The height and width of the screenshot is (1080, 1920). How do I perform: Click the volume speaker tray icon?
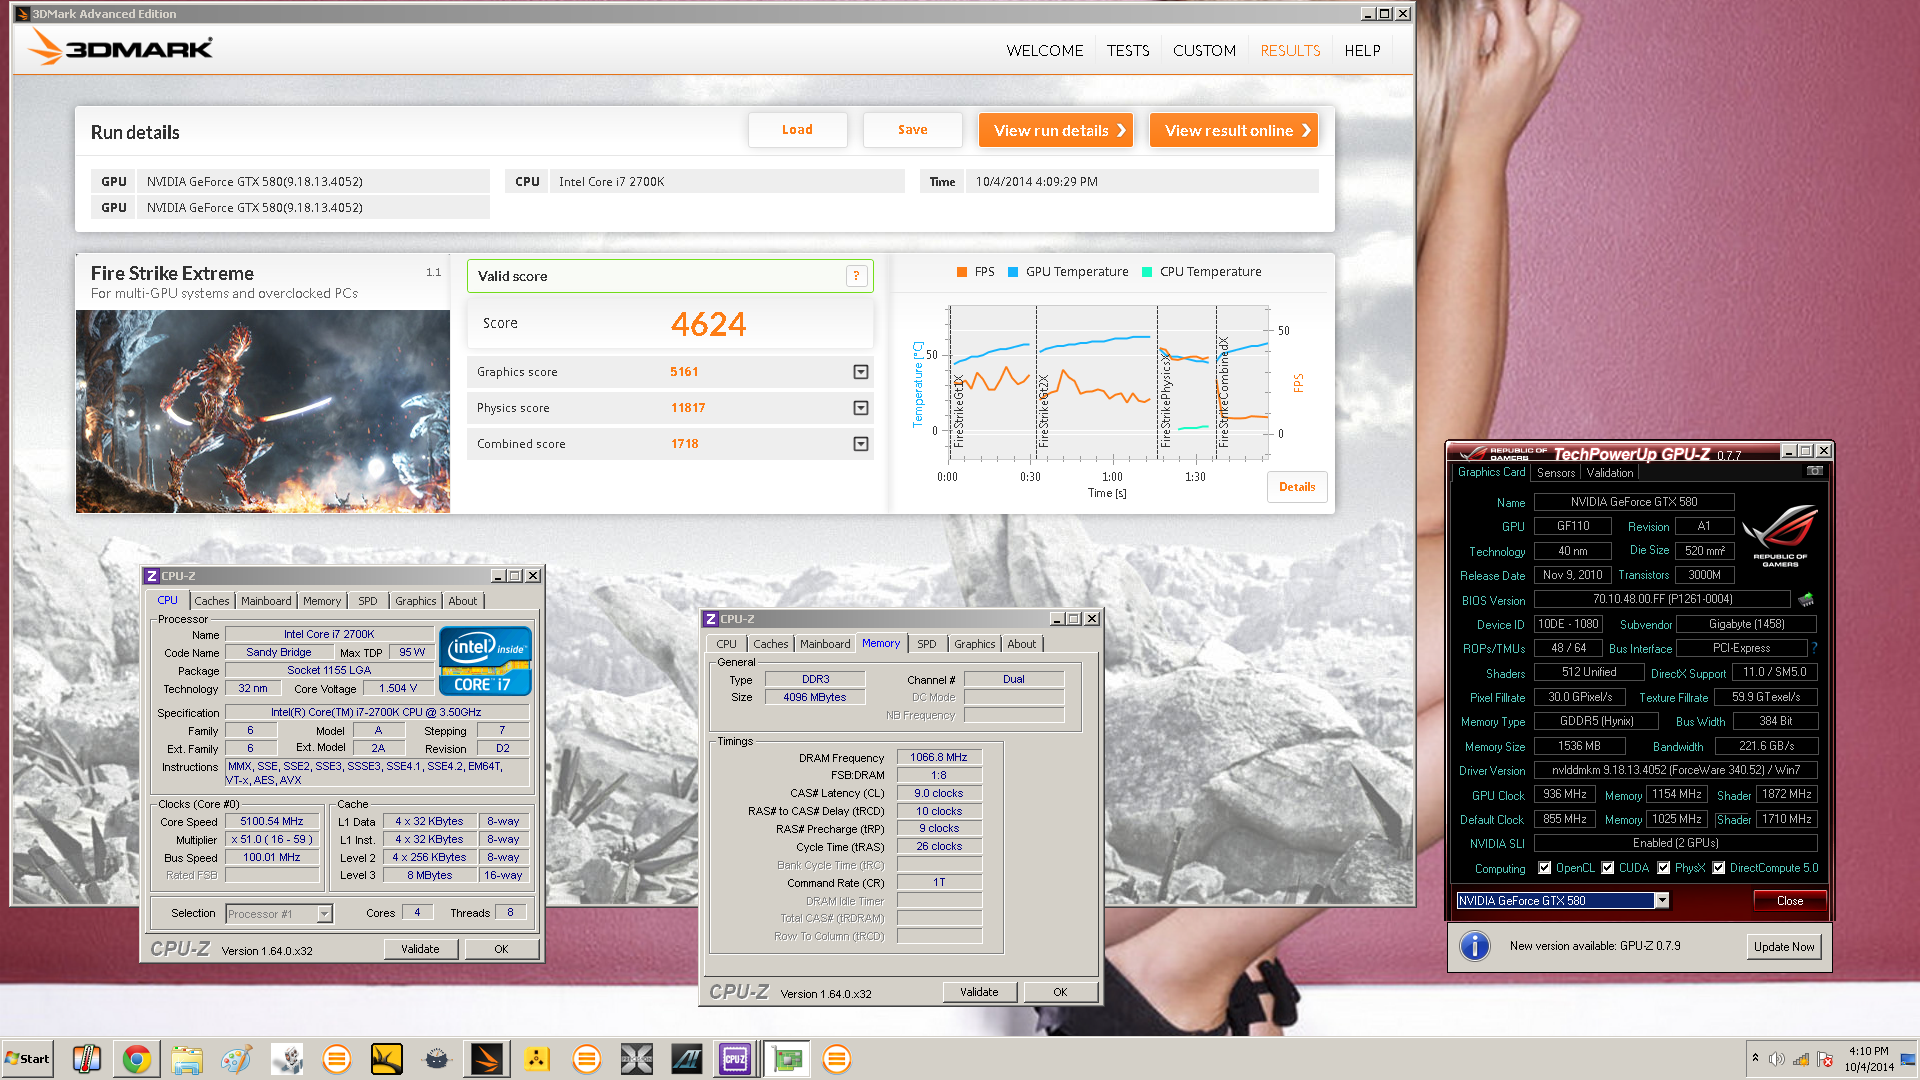[x=1776, y=1059]
